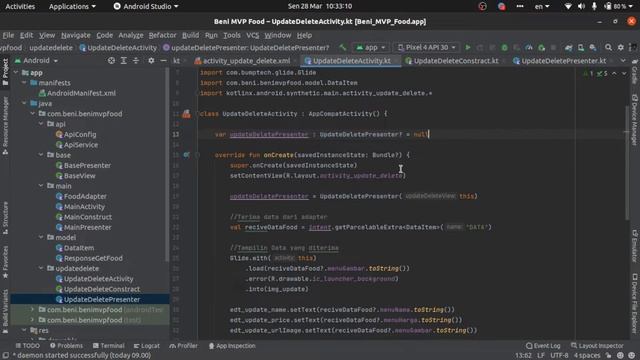Toggle the tool window bars button in status bar corner
This screenshot has width=640, height=360.
click(5, 355)
